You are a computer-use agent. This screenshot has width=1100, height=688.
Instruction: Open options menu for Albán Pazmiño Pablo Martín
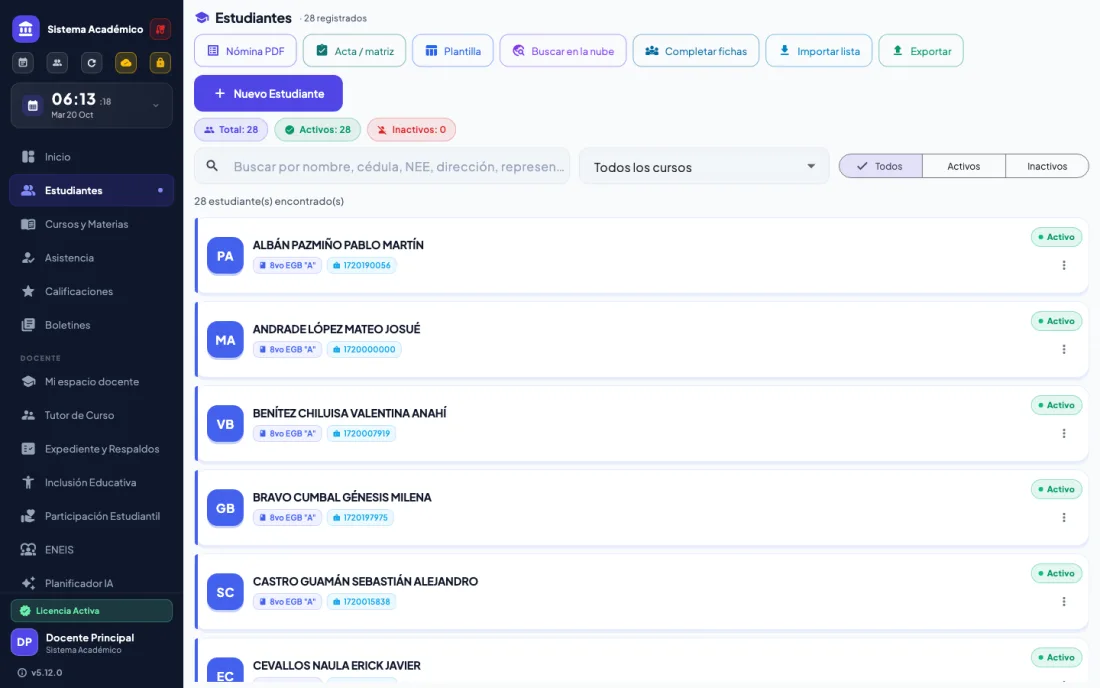click(1064, 265)
